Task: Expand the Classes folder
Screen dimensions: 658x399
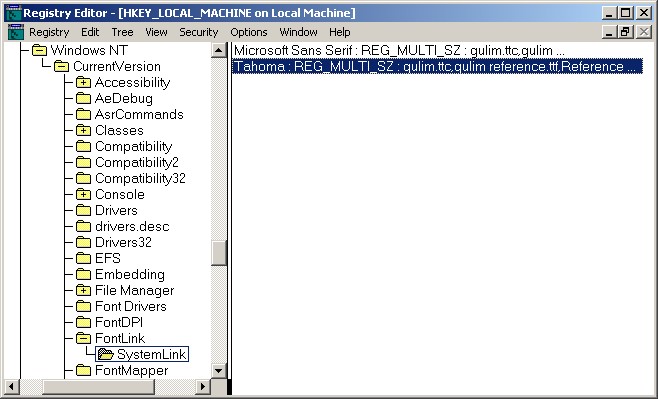Action: (x=83, y=130)
